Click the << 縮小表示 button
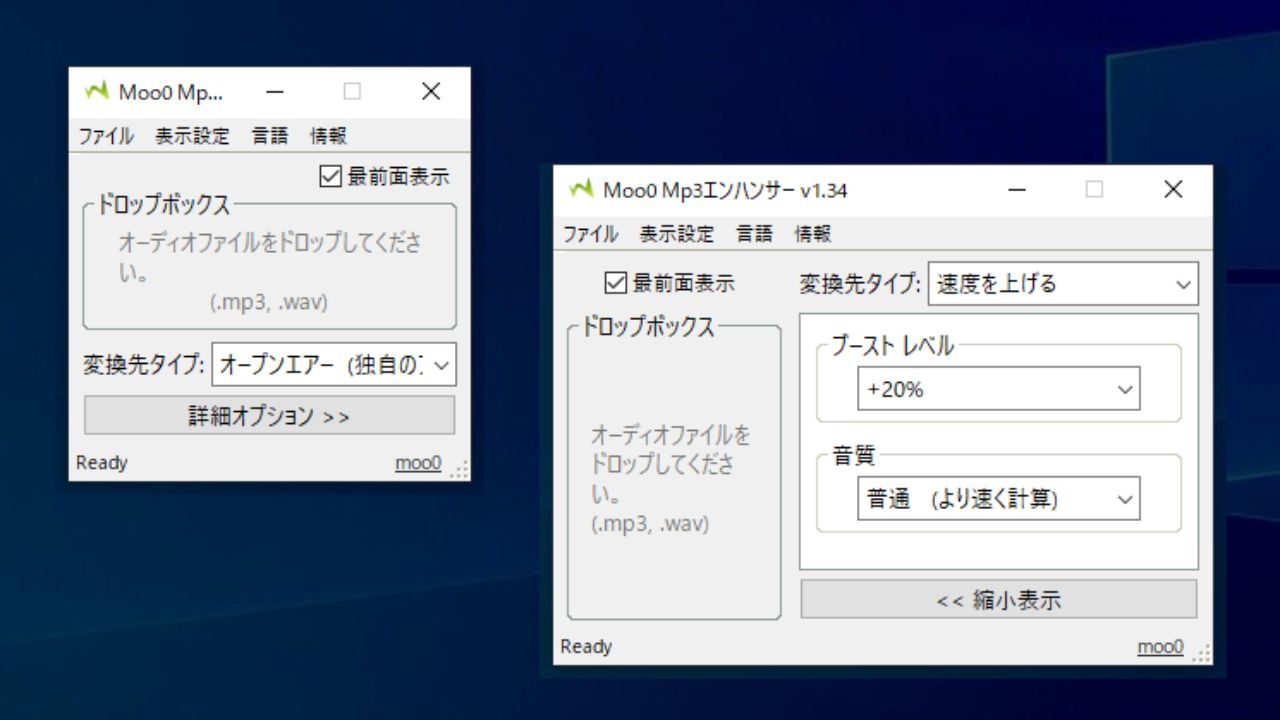Viewport: 1280px width, 720px height. (x=998, y=599)
